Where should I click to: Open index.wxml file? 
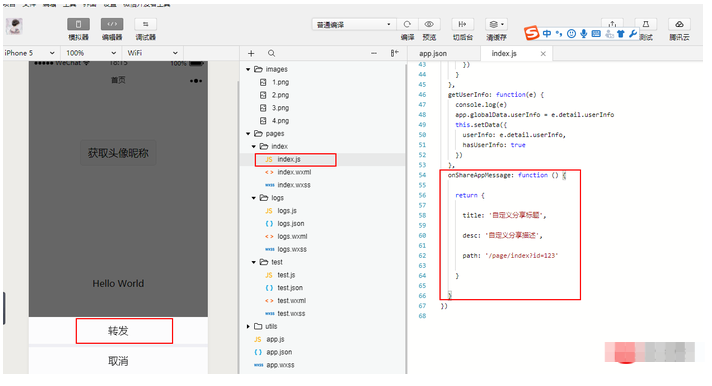tap(294, 172)
